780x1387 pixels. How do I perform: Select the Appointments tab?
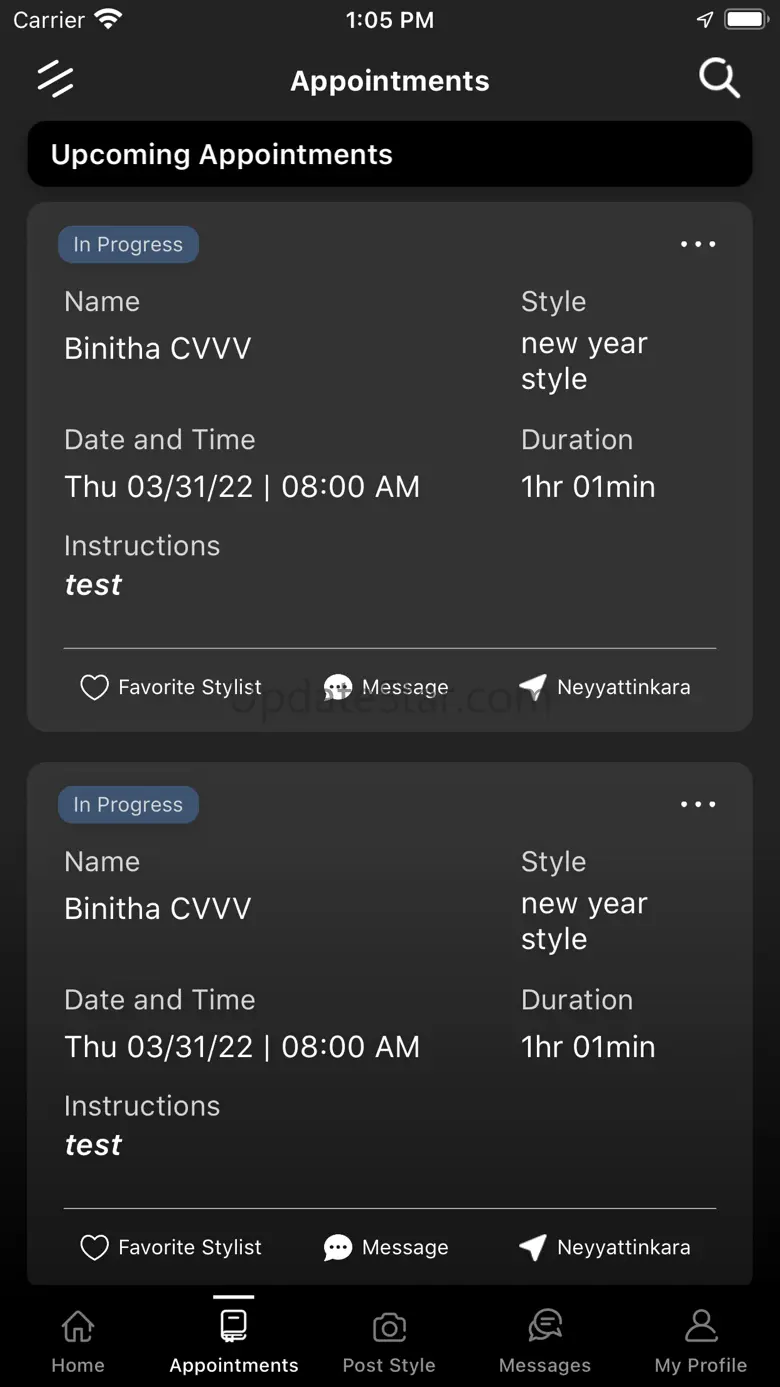tap(234, 1340)
